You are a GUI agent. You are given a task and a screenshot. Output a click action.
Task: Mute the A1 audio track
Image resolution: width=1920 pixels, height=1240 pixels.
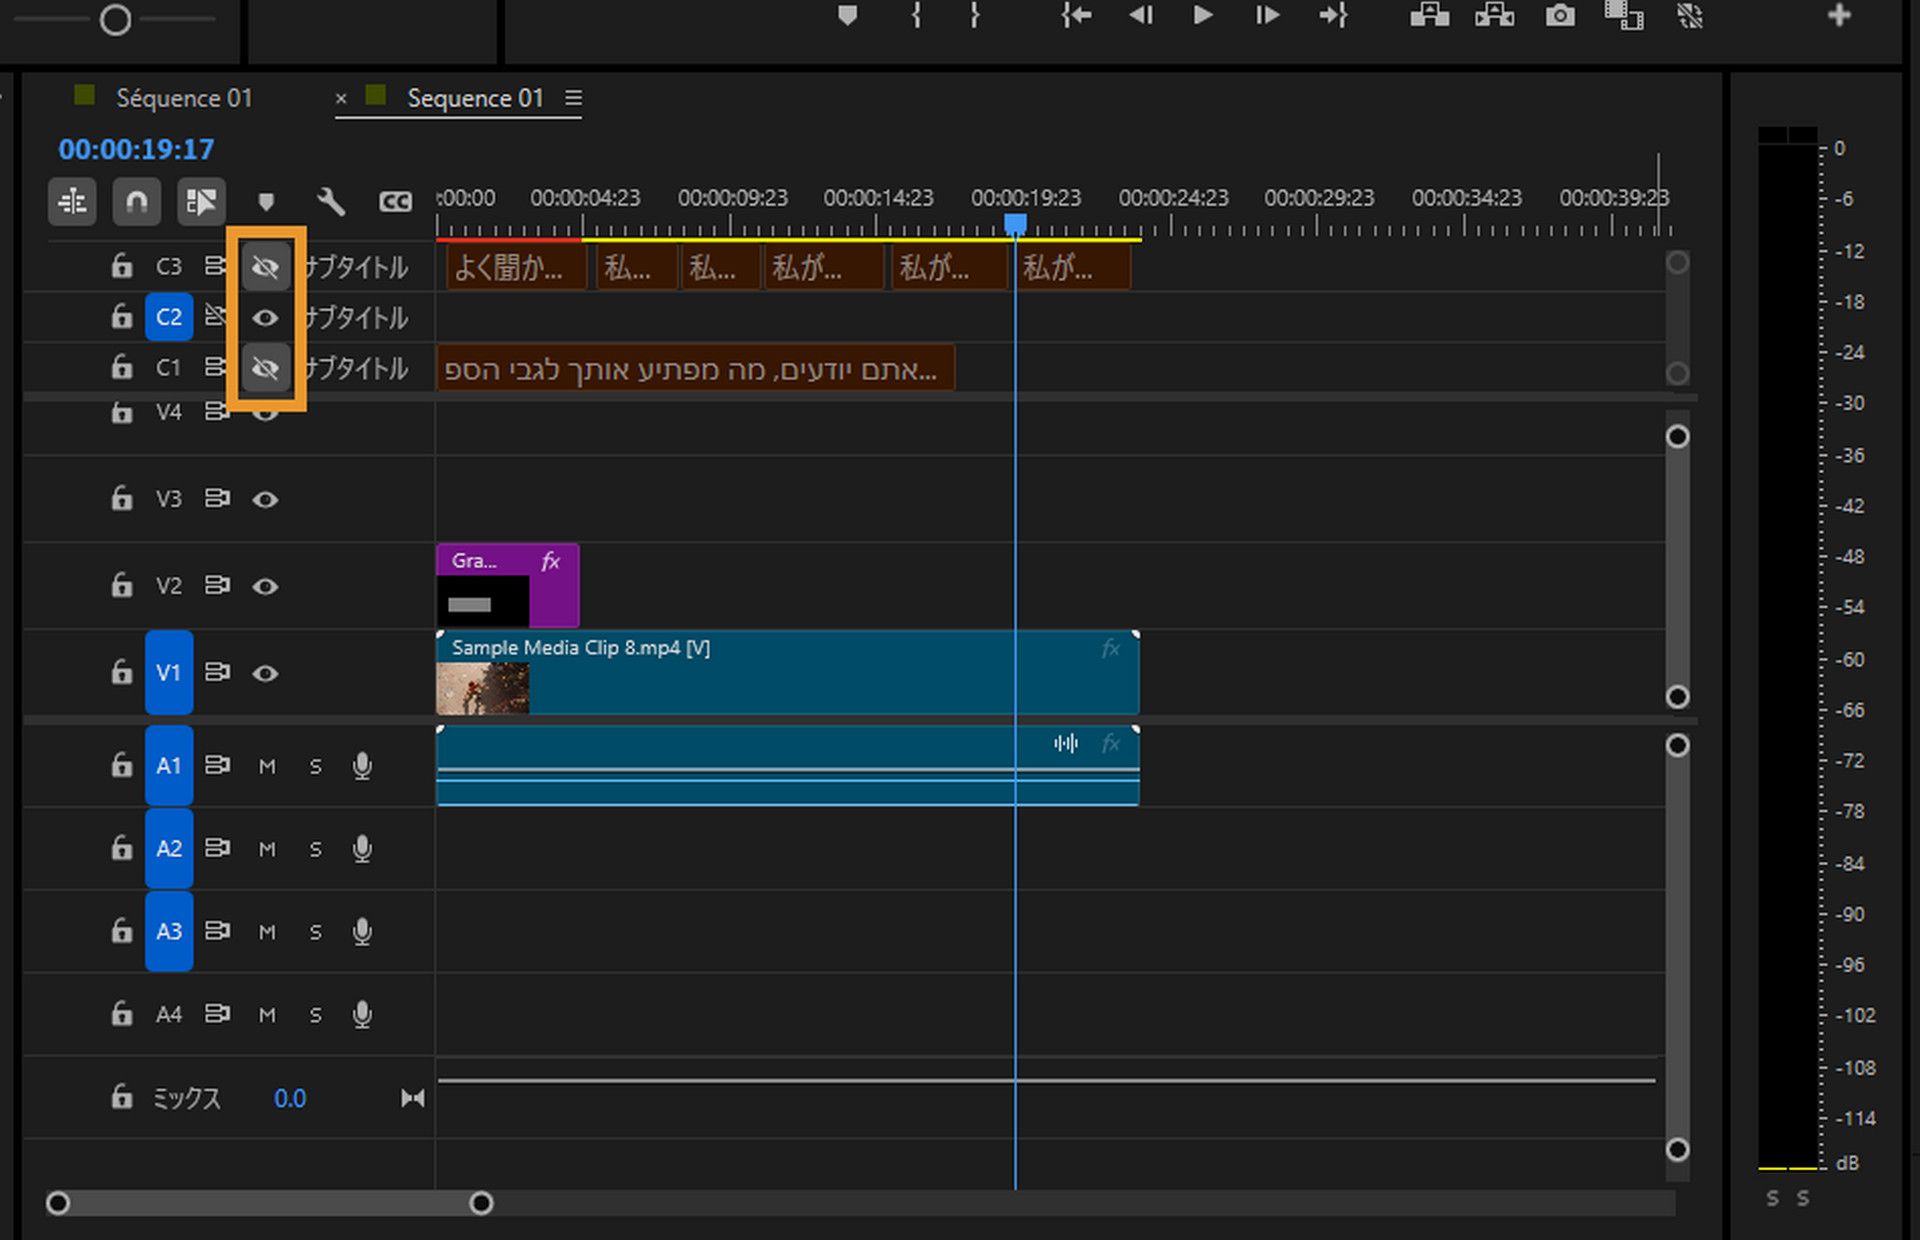(267, 767)
